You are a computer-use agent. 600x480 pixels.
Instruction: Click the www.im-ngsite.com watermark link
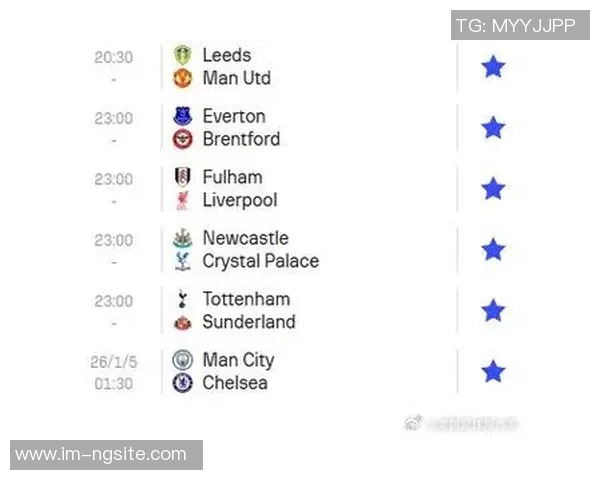coord(101,455)
